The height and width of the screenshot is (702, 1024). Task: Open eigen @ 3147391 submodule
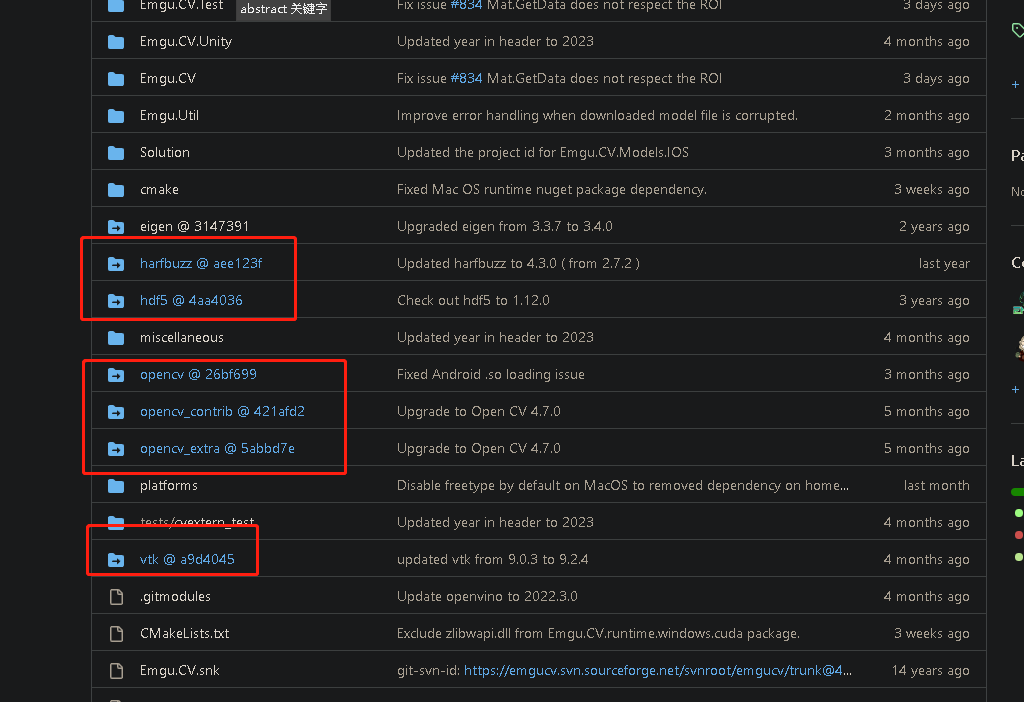click(194, 227)
